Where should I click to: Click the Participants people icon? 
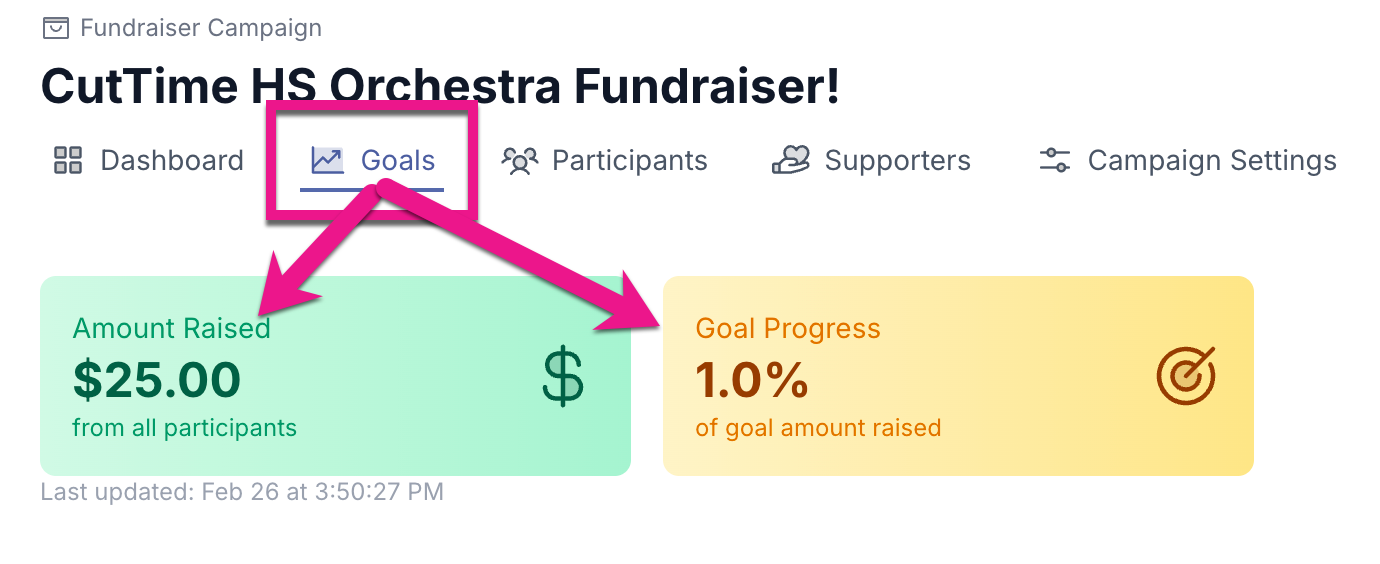[x=520, y=160]
